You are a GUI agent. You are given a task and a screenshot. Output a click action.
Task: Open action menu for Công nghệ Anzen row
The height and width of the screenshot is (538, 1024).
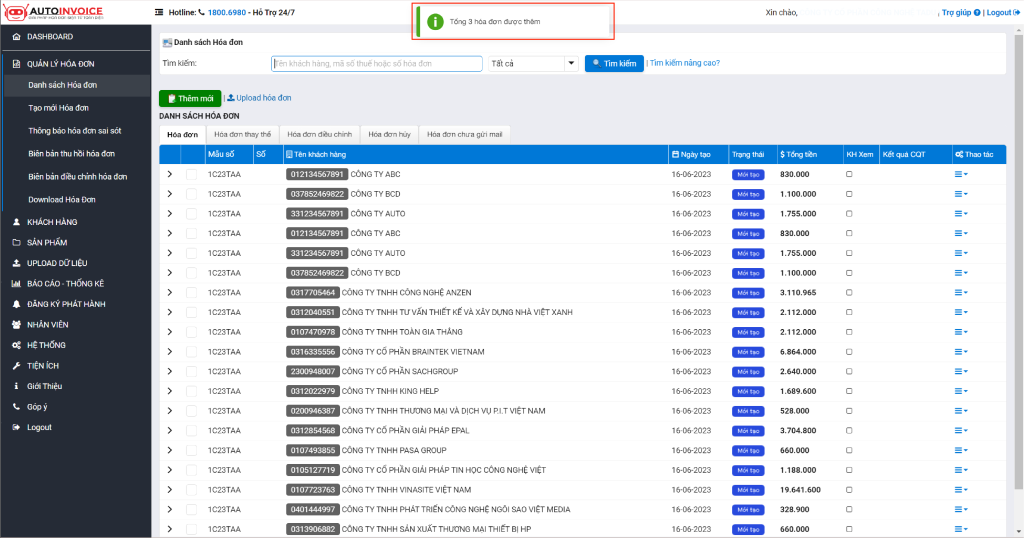961,293
